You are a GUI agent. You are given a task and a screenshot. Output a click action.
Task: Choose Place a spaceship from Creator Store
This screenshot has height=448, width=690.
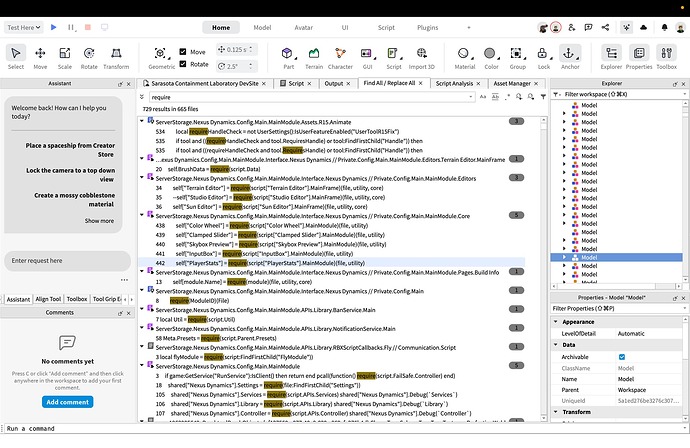tap(70, 150)
